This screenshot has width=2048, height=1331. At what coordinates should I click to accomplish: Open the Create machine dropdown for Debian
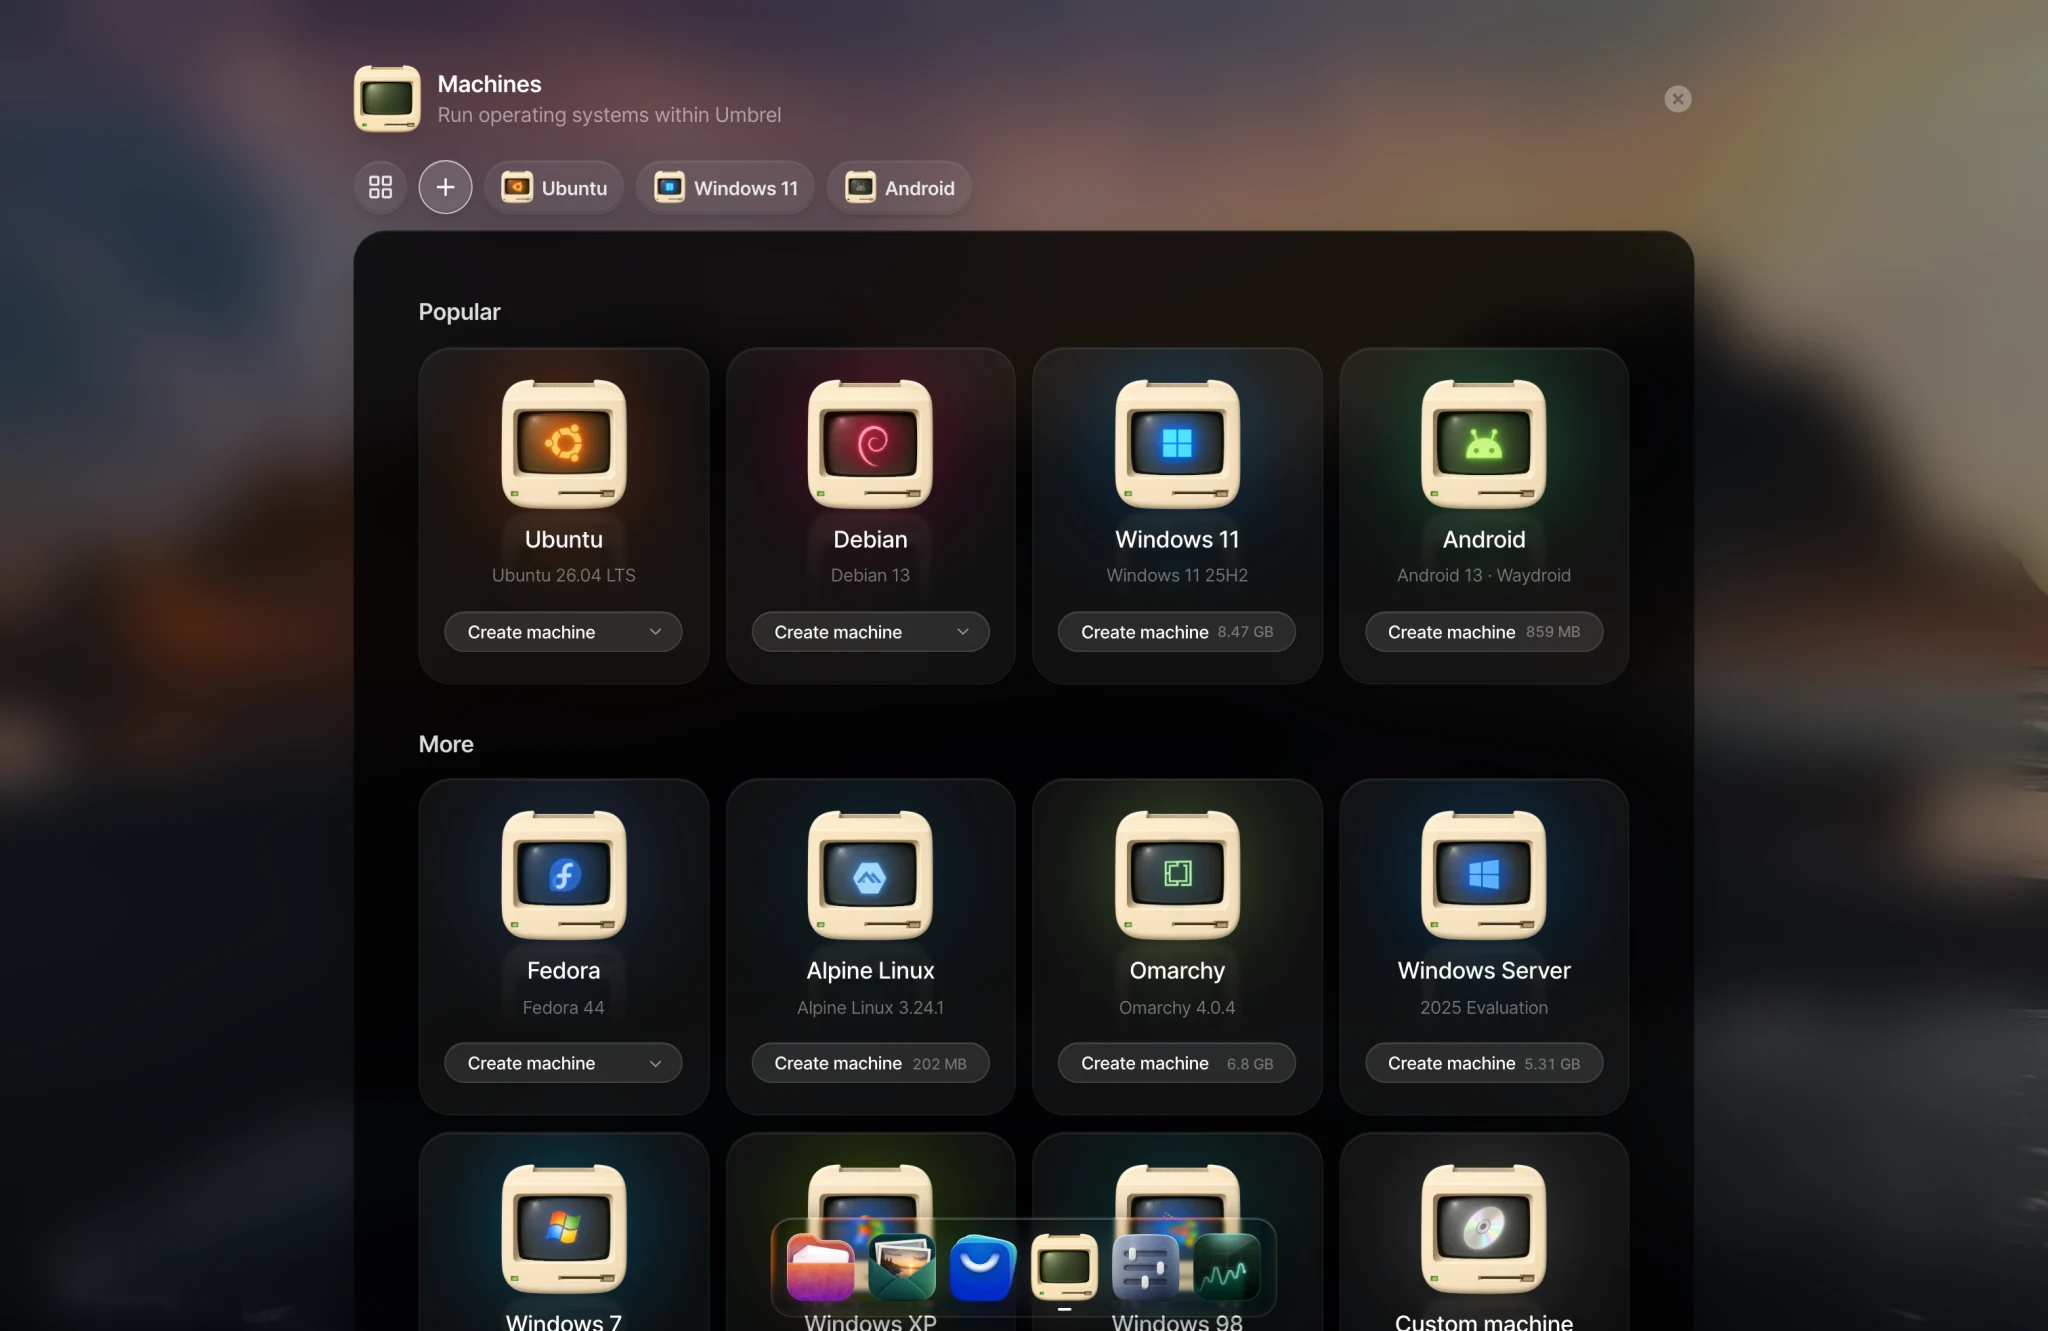[x=870, y=632]
